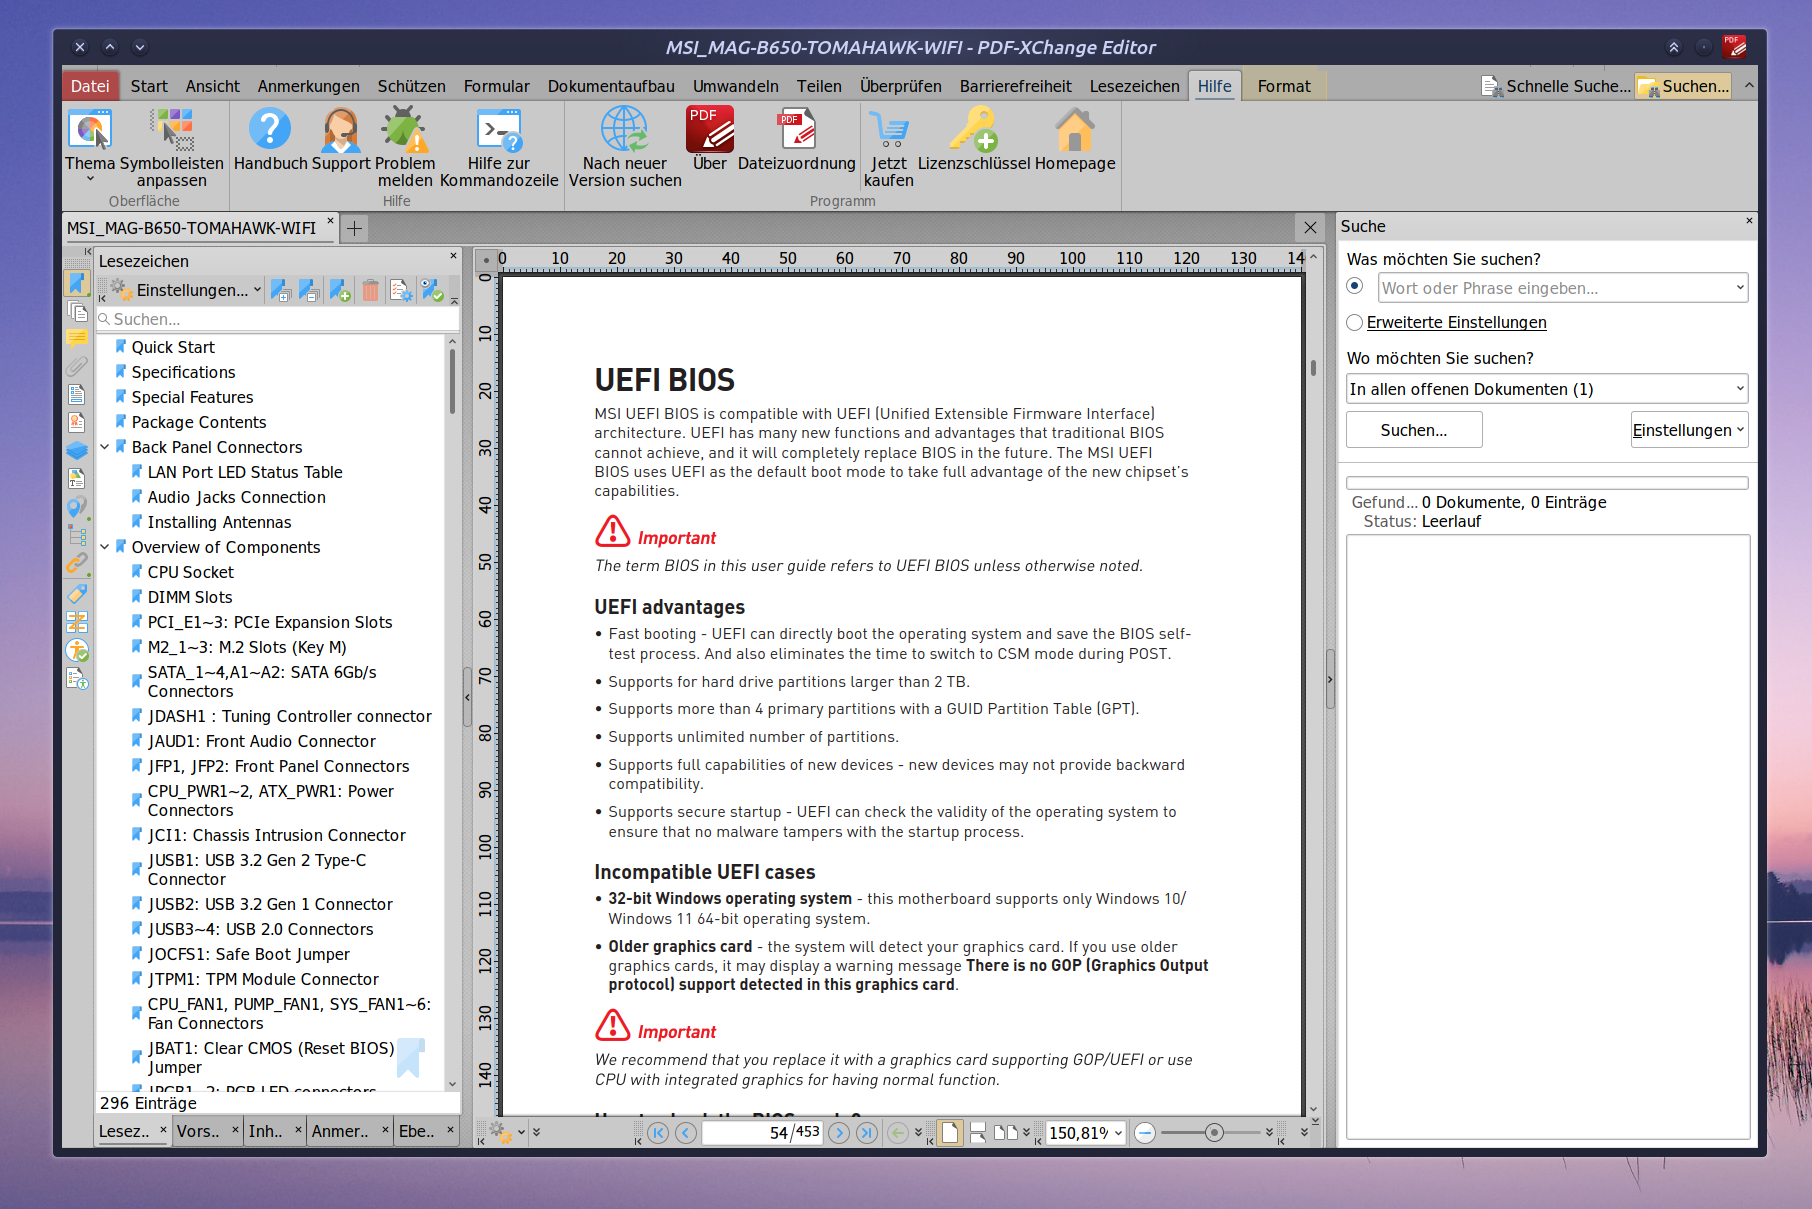Open Einstellungen dropdown in Suche panel
Viewport: 1812px width, 1209px height.
click(x=1689, y=430)
